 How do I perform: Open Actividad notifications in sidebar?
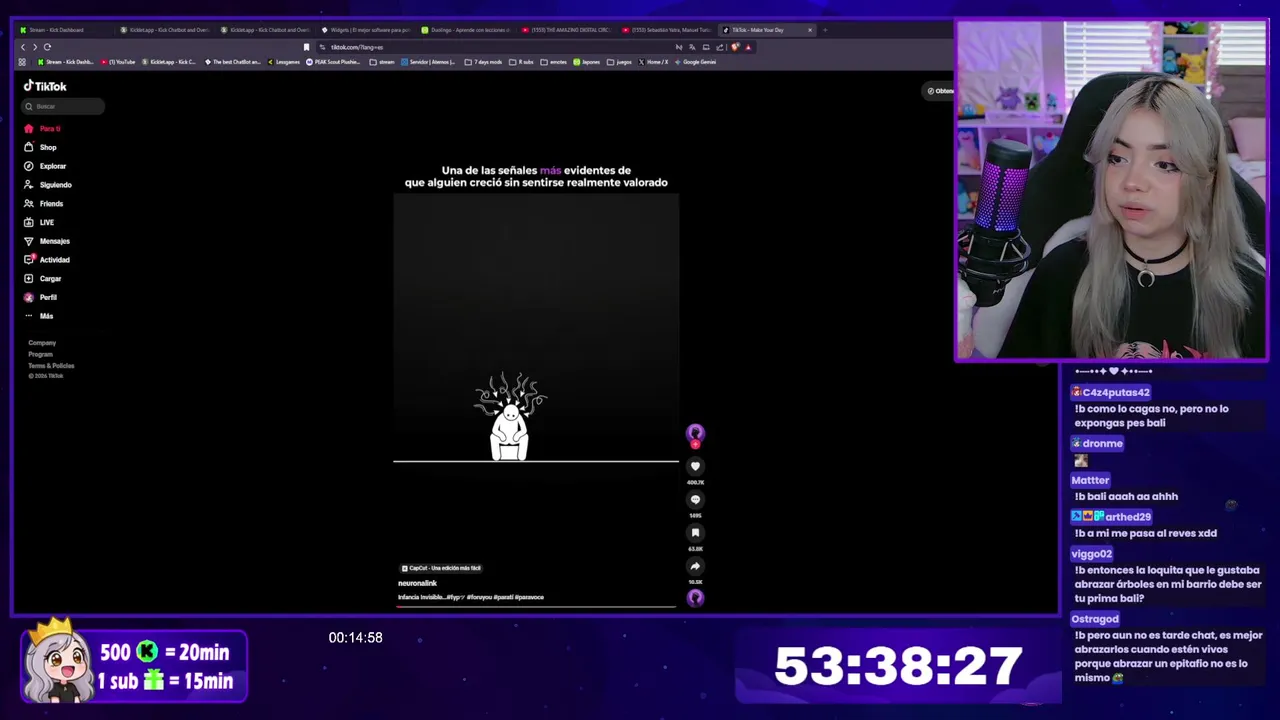click(x=47, y=260)
